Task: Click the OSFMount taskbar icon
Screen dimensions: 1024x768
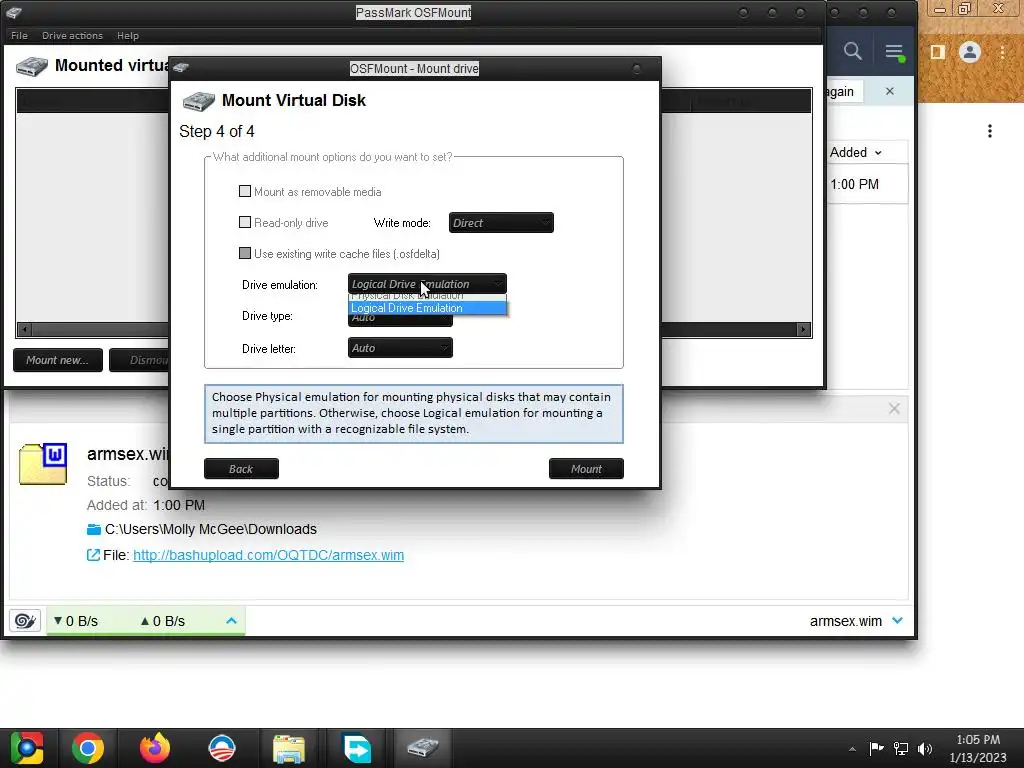Action: coord(423,746)
